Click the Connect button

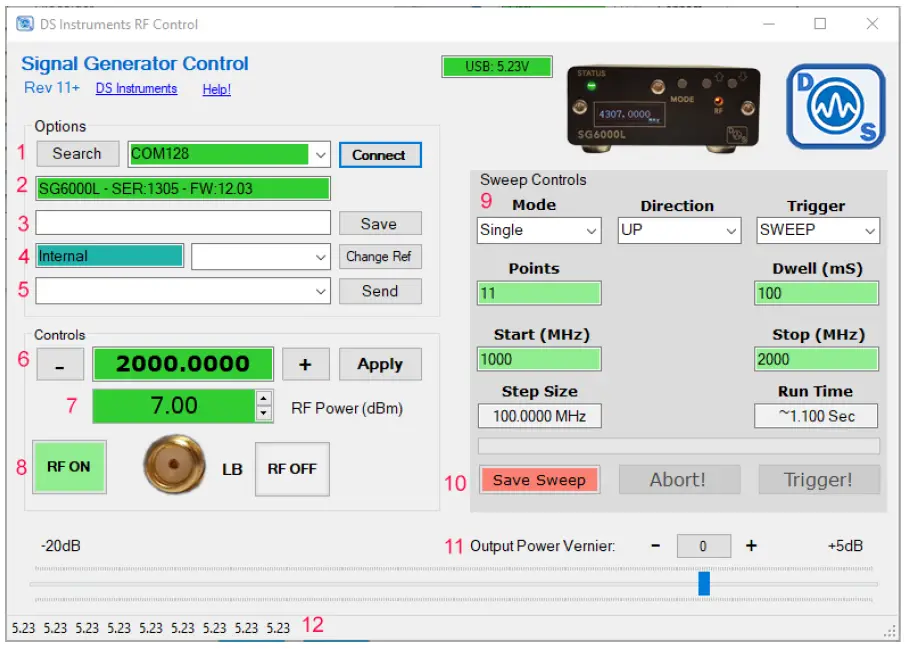point(380,155)
